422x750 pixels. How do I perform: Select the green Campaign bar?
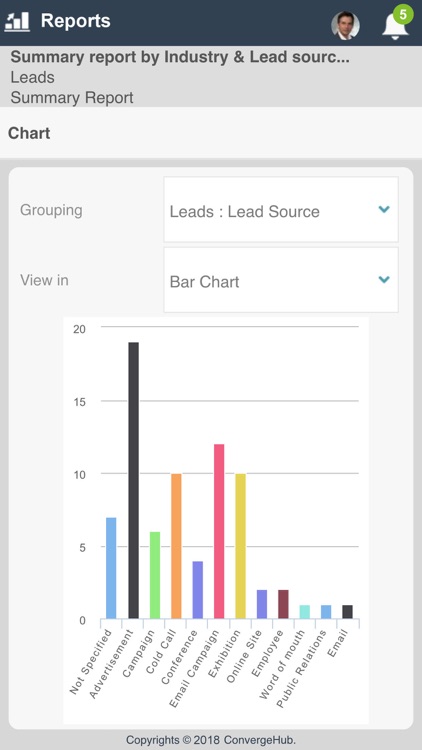click(x=155, y=575)
